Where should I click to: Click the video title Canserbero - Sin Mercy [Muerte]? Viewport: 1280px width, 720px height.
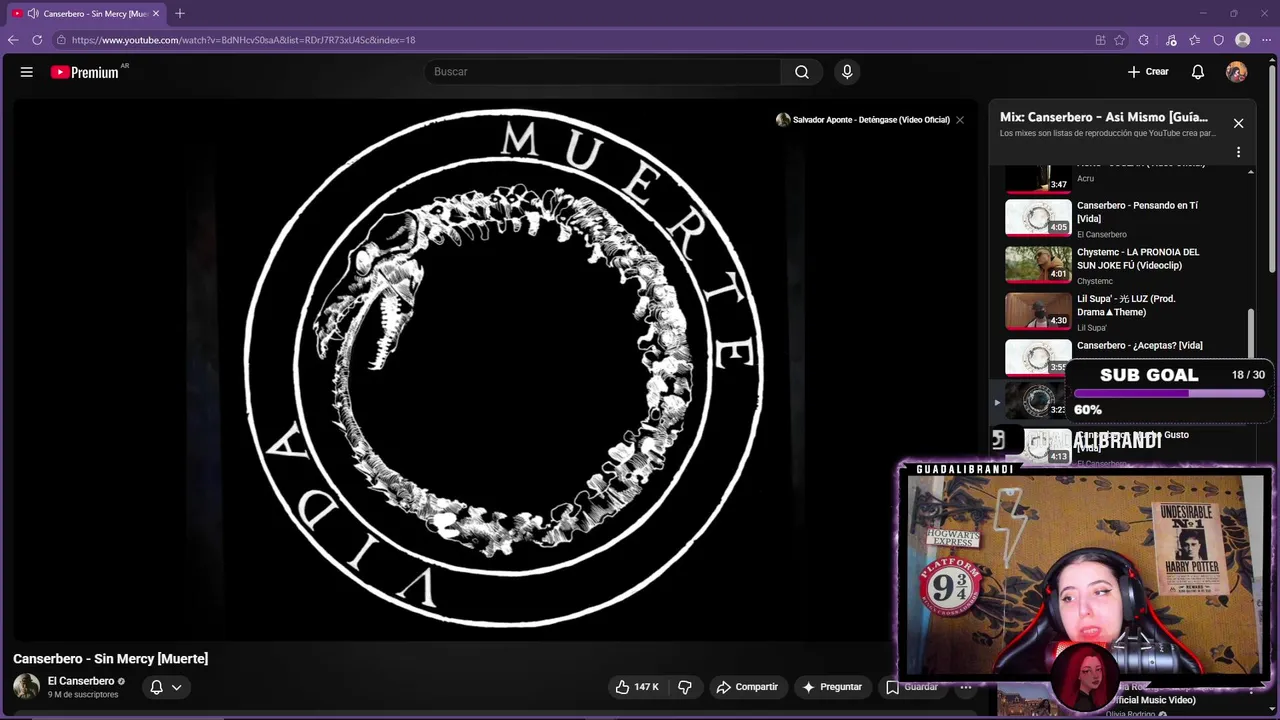pos(111,659)
